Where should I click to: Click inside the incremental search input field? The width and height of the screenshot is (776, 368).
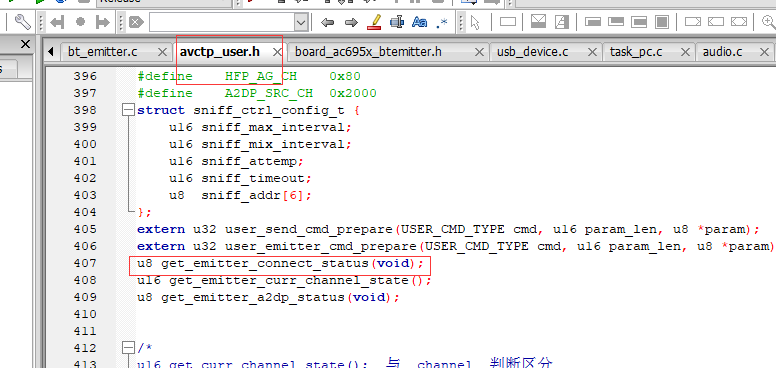click(x=221, y=22)
